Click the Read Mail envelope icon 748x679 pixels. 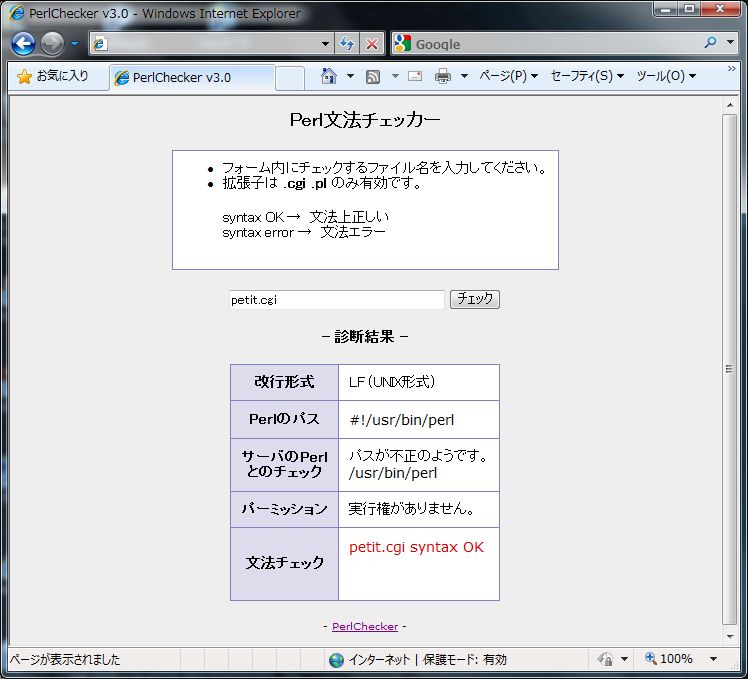click(x=415, y=76)
